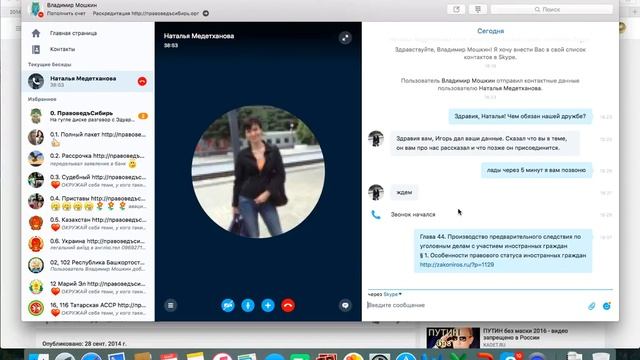Click the caller's round profile photo
The width and height of the screenshot is (640, 360).
(258, 172)
